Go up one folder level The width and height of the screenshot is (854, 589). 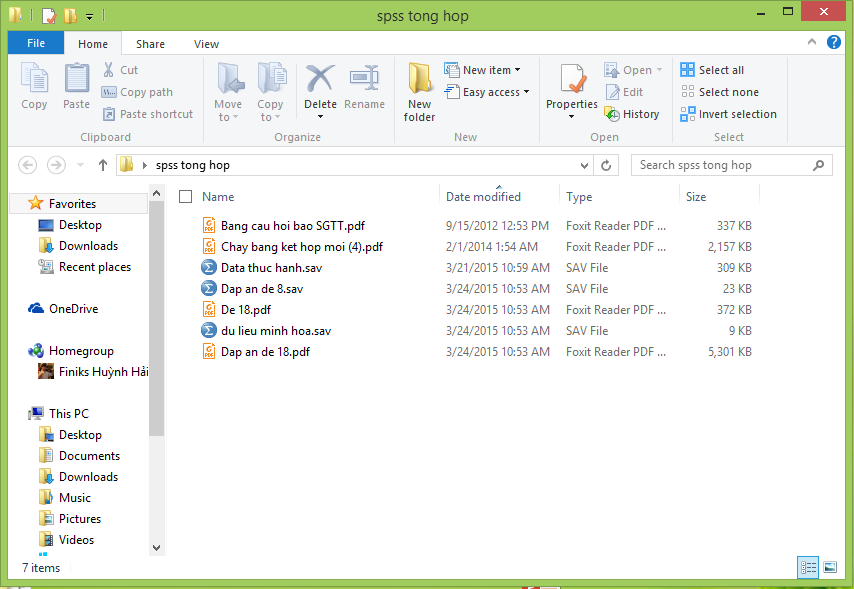tap(102, 165)
